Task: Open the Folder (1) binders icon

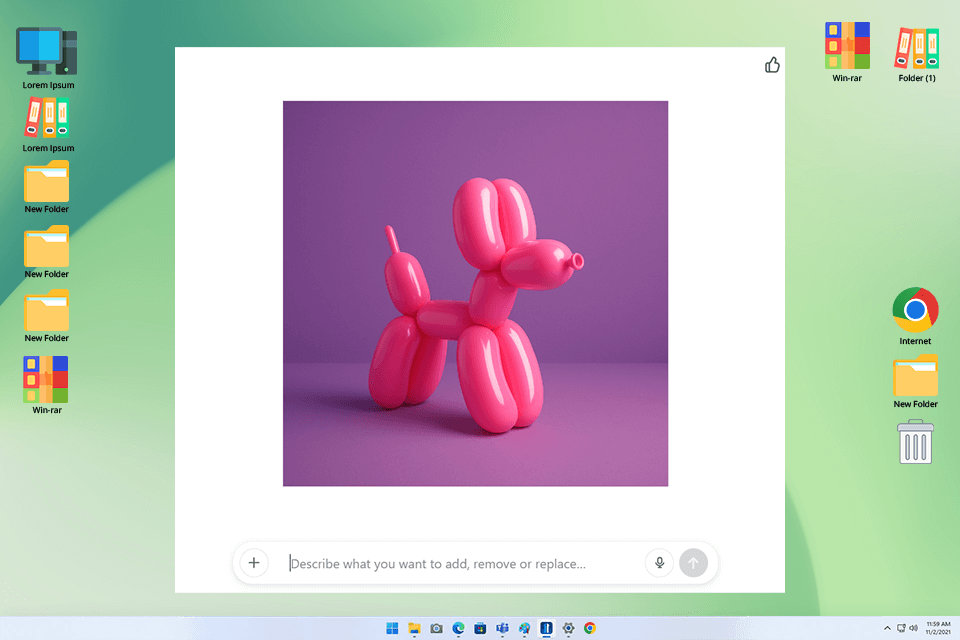Action: tap(917, 54)
